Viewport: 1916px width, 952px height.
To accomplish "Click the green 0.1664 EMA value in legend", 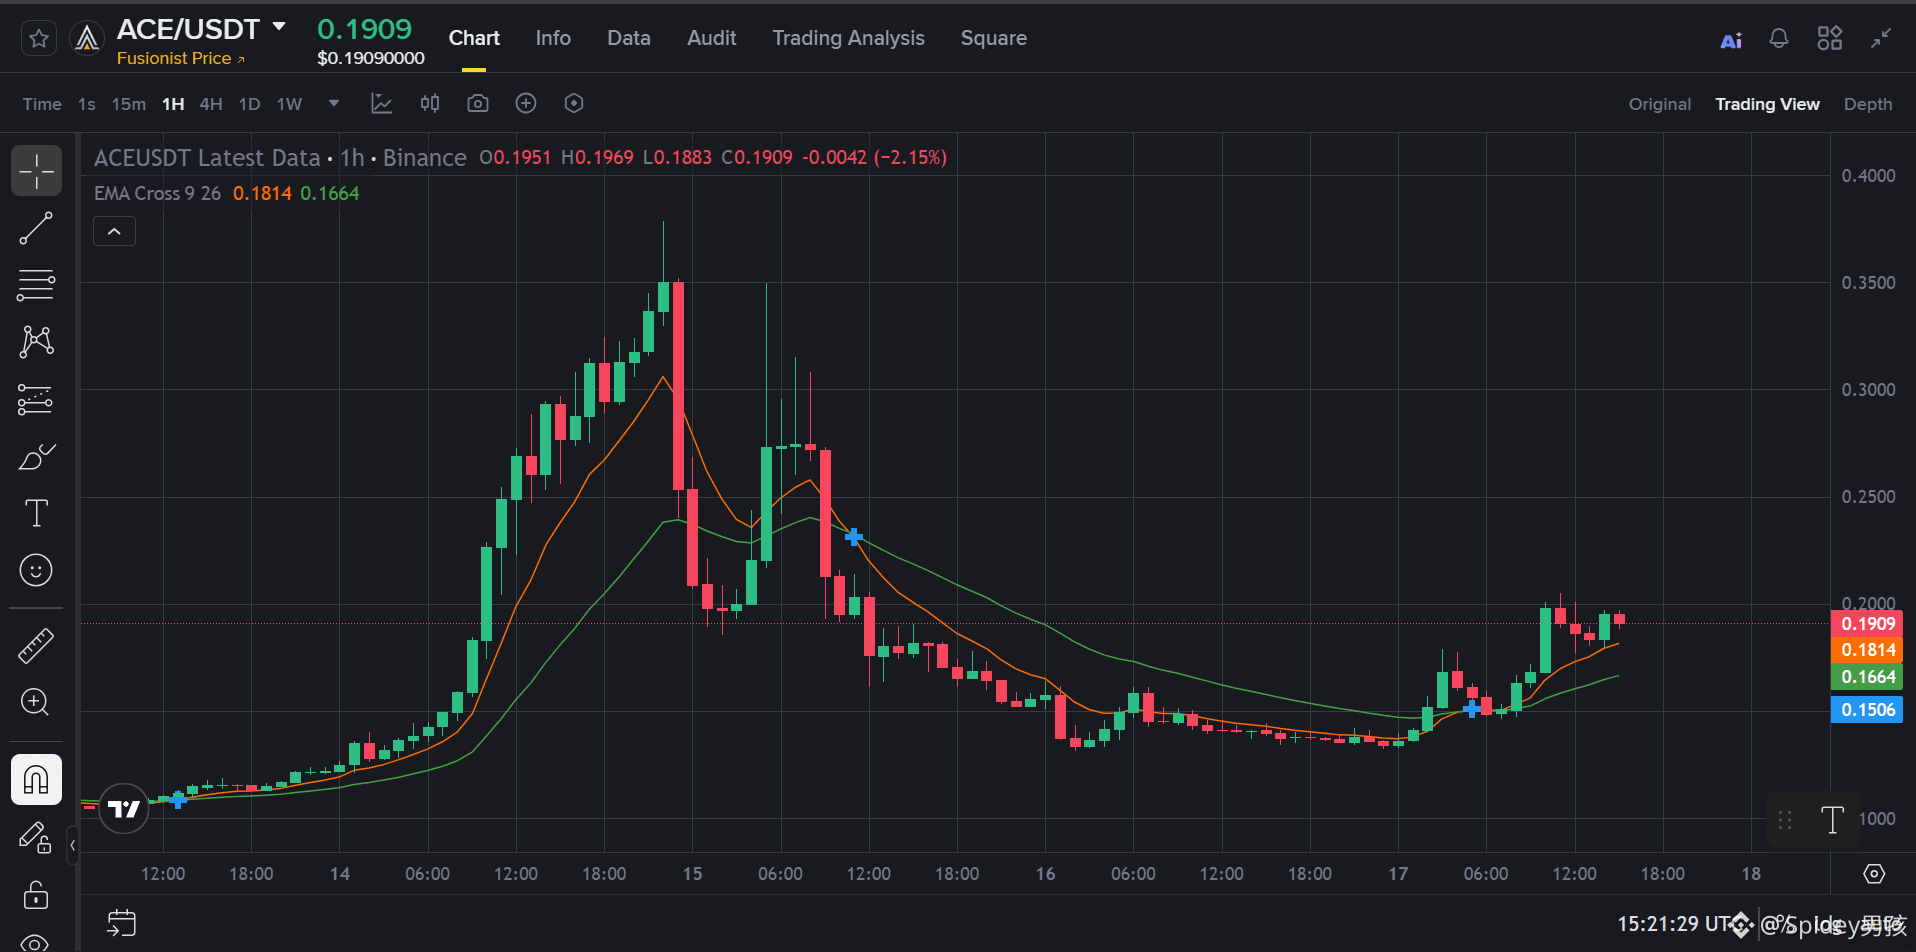I will click(330, 193).
